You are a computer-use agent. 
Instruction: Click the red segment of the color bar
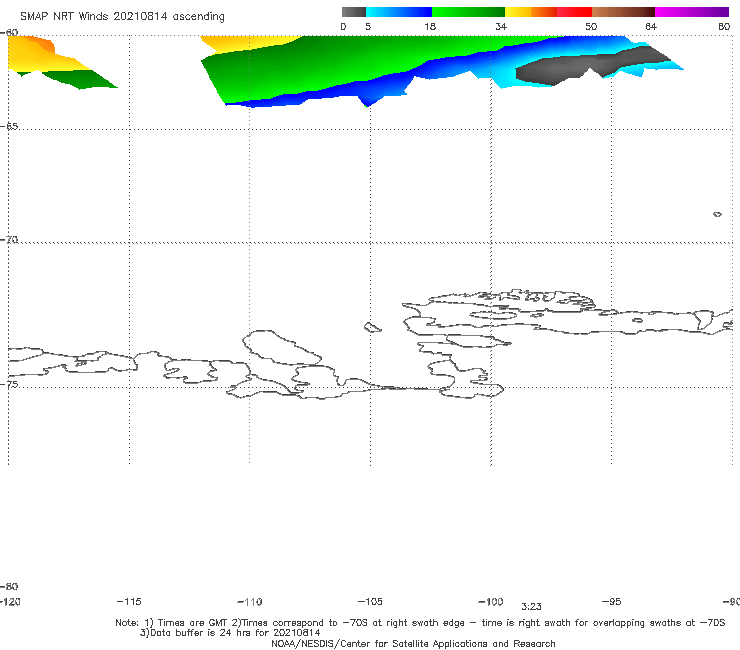click(574, 12)
